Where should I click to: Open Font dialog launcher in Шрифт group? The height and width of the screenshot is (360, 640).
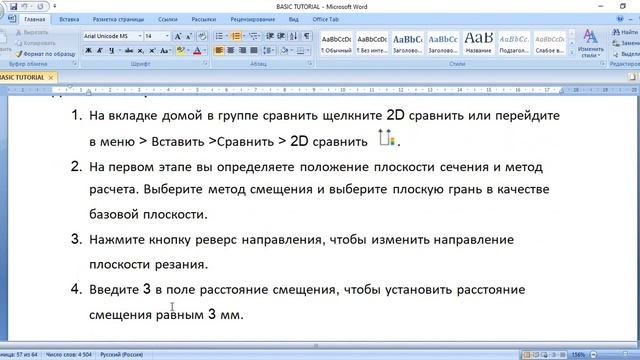(x=205, y=64)
